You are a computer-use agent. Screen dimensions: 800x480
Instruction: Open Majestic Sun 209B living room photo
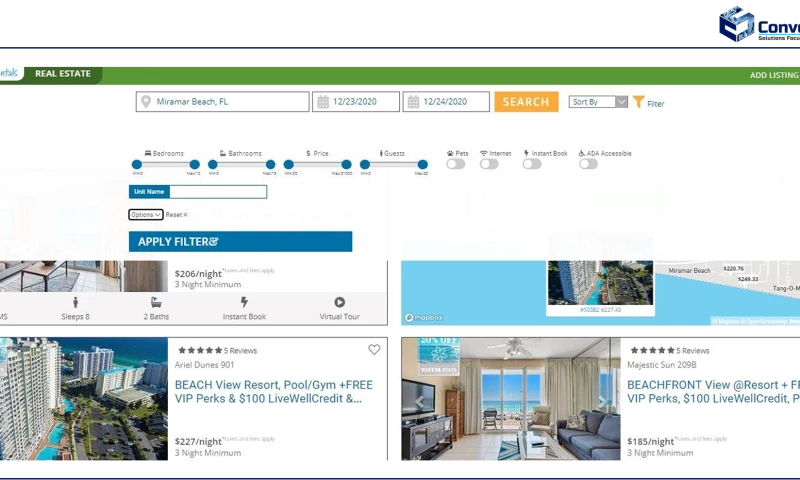click(x=511, y=398)
